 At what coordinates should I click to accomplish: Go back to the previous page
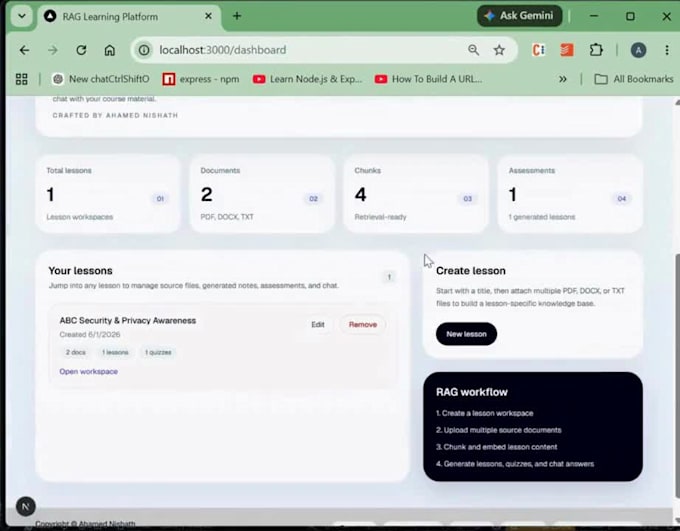pyautogui.click(x=24, y=50)
